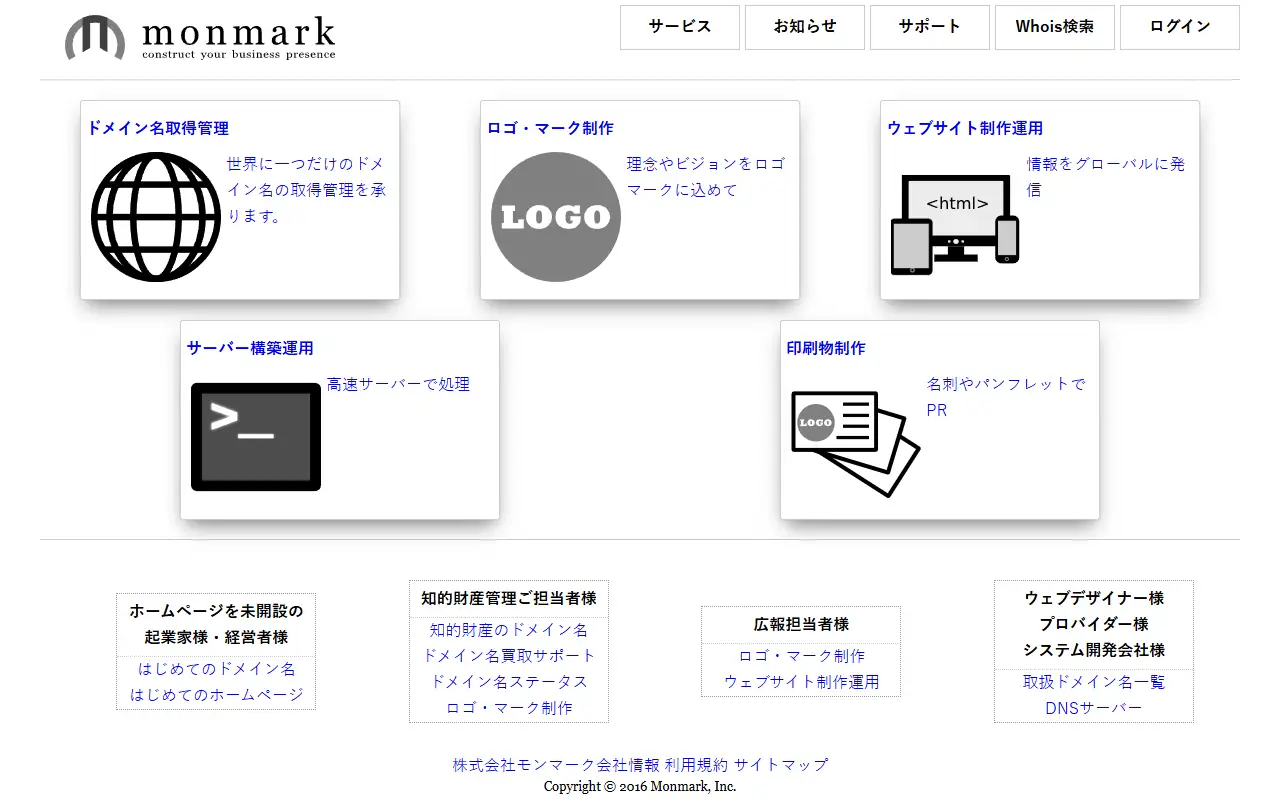The image size is (1280, 800).
Task: Click the 世界に一つだけのドメイン名 description text
Action: coord(306,190)
